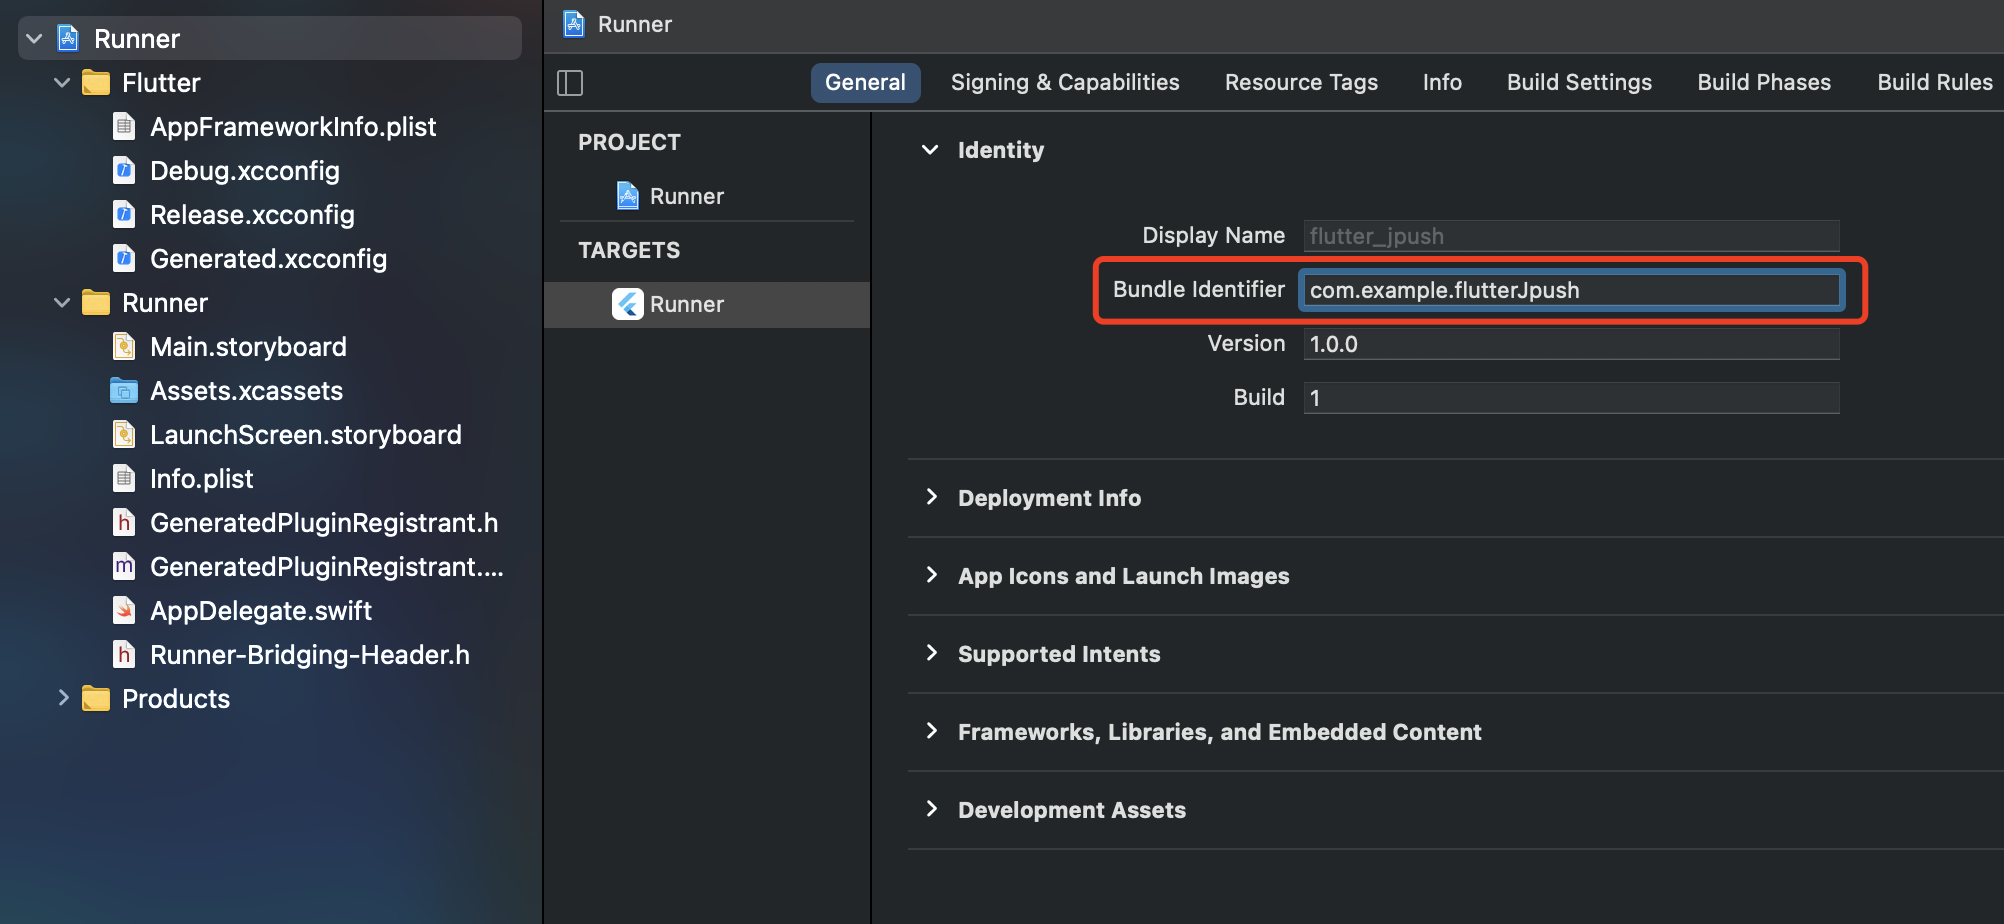Click the Debug.xcconfig file icon
Viewport: 2004px width, 924px height.
[124, 171]
